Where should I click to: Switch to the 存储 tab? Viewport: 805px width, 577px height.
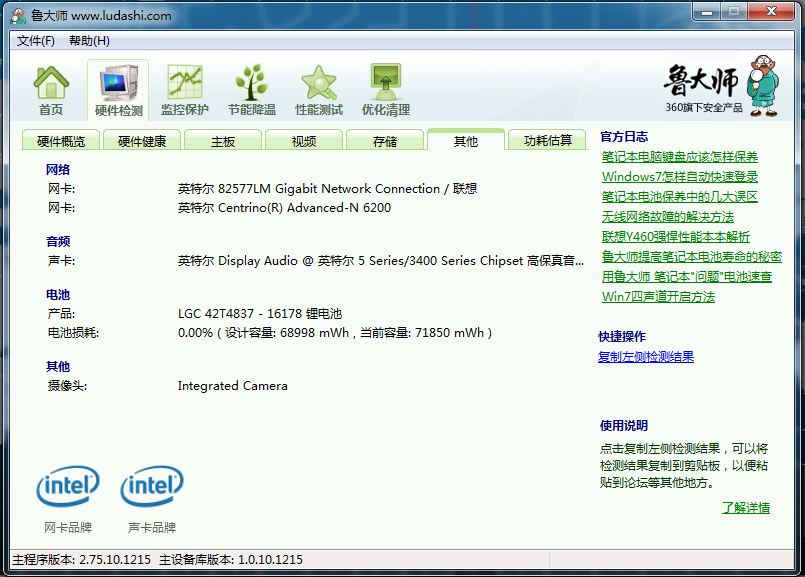click(x=385, y=141)
